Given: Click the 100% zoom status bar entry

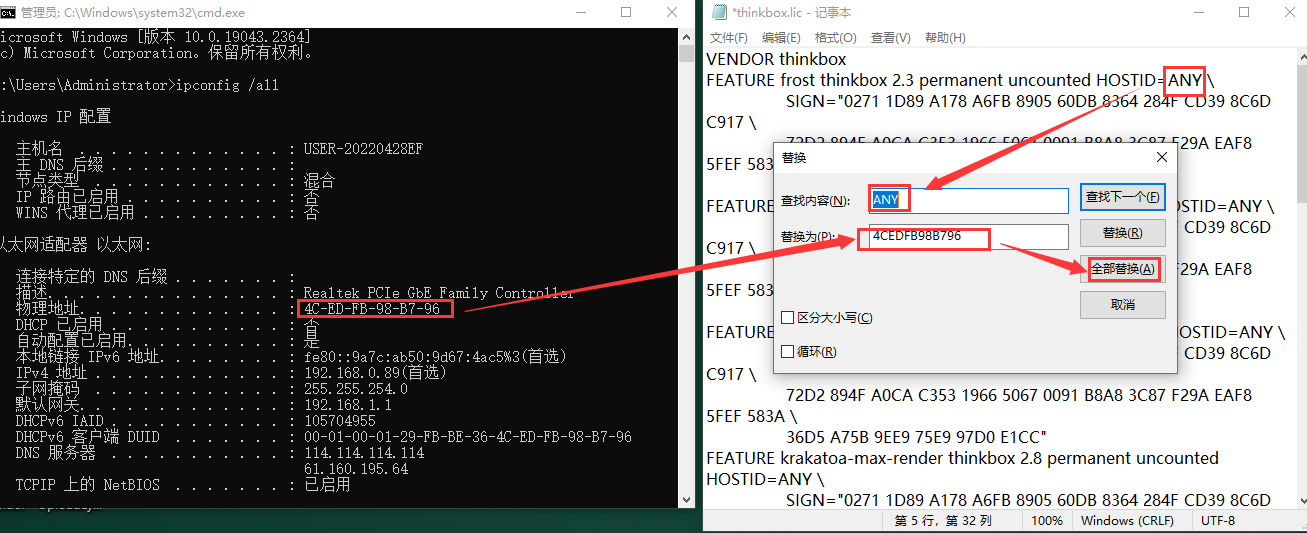Looking at the screenshot, I should point(1047,521).
